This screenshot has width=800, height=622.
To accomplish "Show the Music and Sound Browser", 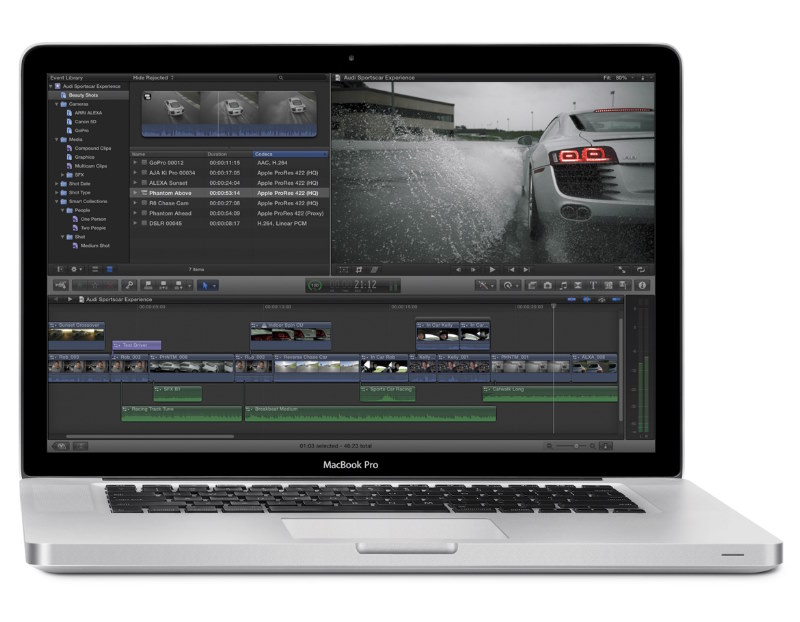I will coord(563,285).
